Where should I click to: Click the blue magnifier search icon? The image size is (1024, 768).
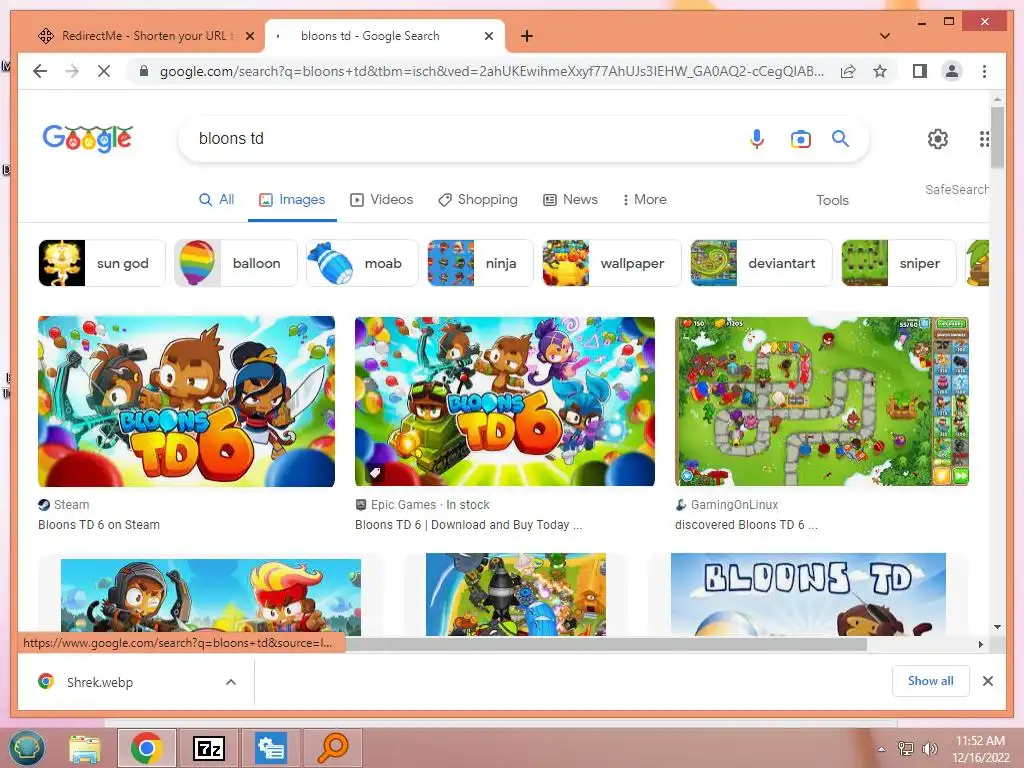pyautogui.click(x=840, y=138)
